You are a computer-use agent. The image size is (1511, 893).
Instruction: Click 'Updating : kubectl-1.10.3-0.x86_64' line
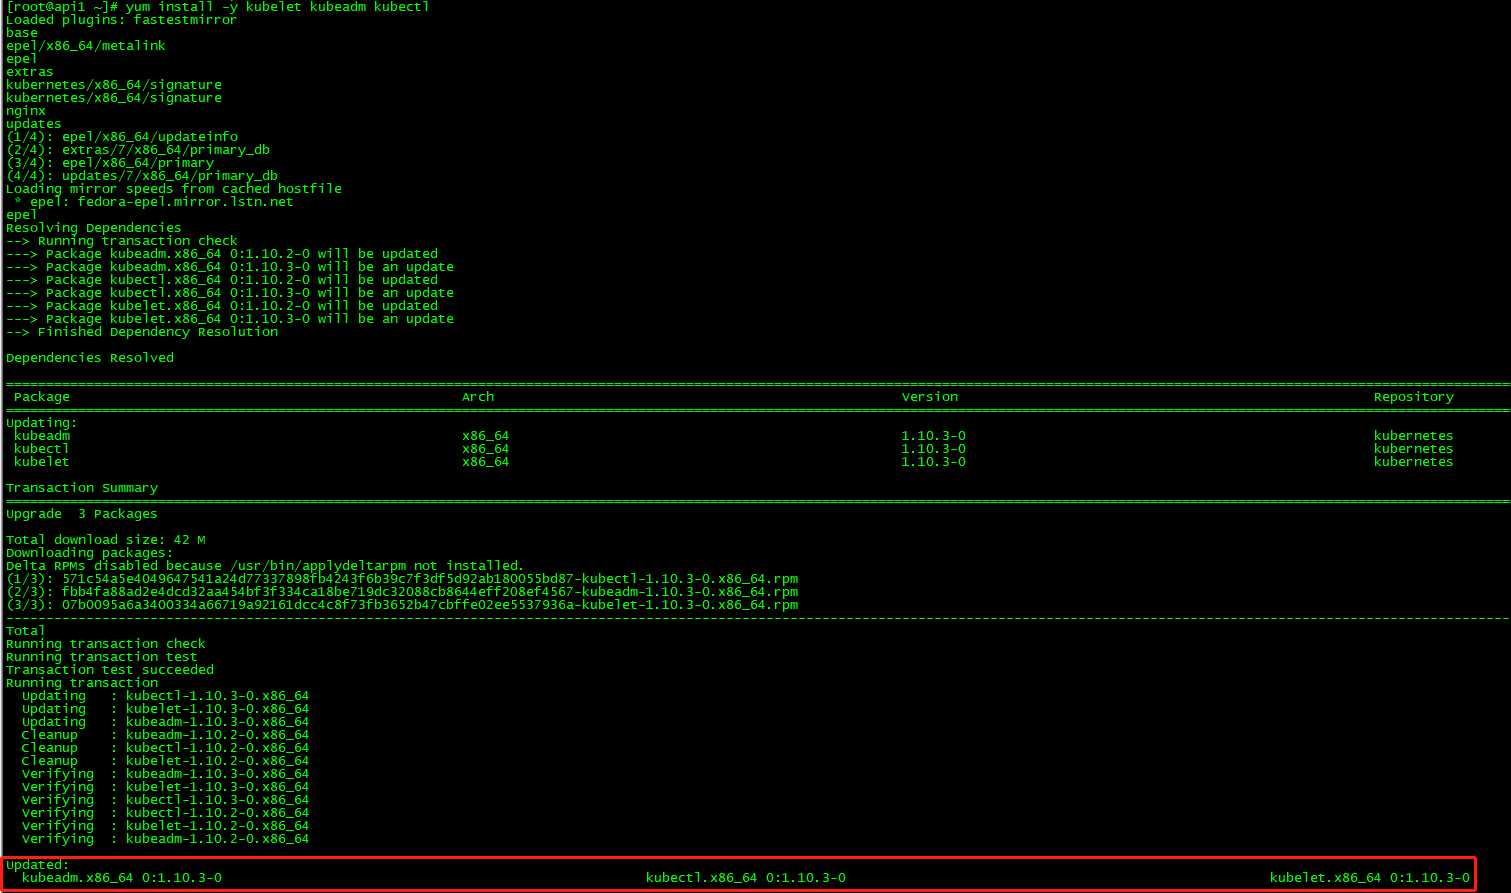(166, 696)
